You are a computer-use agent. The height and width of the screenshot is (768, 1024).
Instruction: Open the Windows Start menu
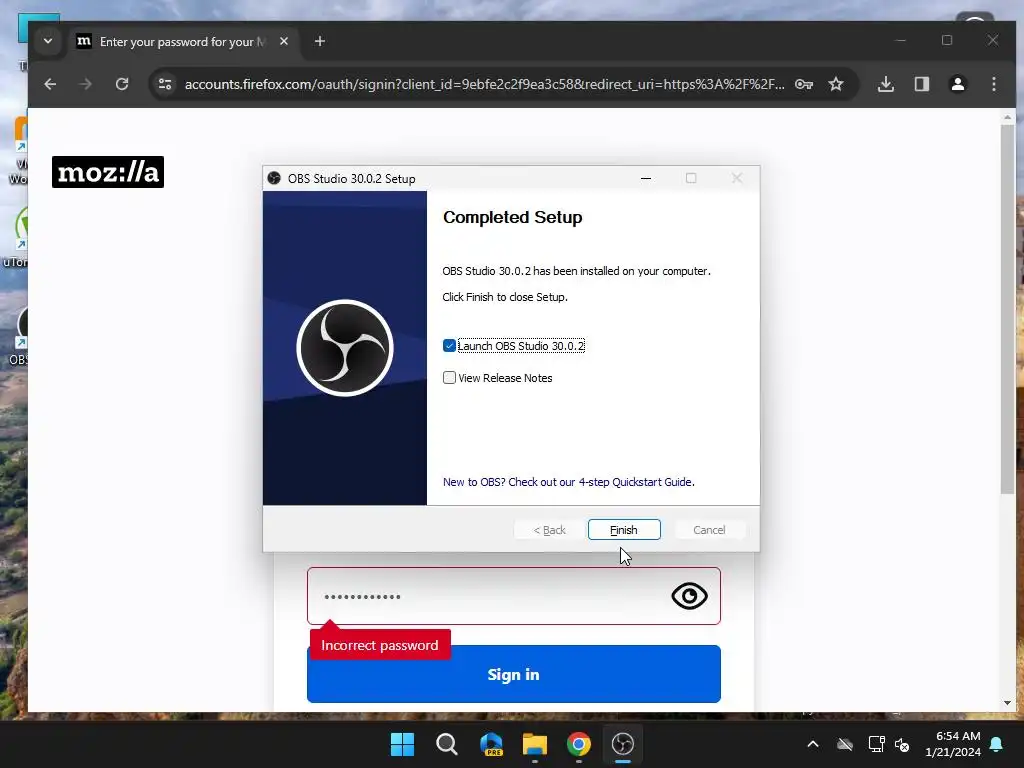(402, 744)
